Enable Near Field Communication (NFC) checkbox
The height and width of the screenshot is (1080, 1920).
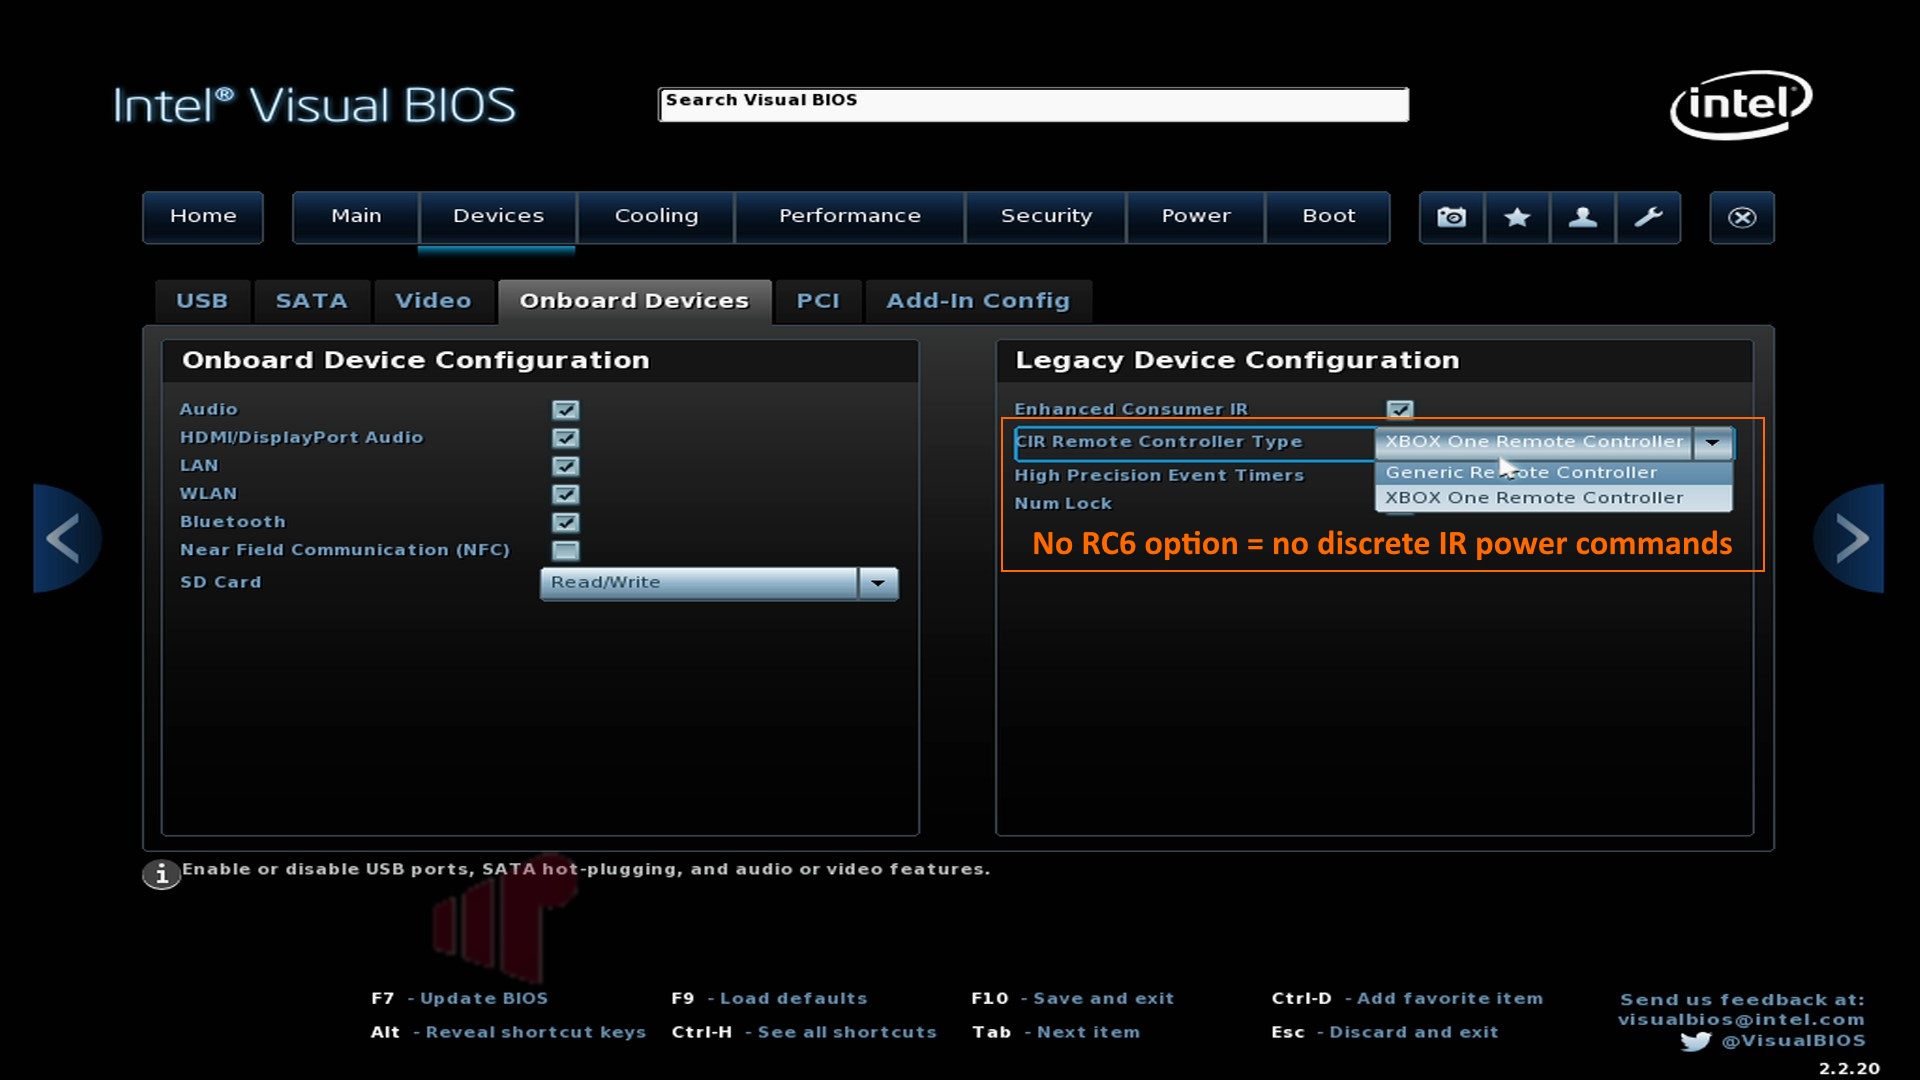[x=565, y=550]
